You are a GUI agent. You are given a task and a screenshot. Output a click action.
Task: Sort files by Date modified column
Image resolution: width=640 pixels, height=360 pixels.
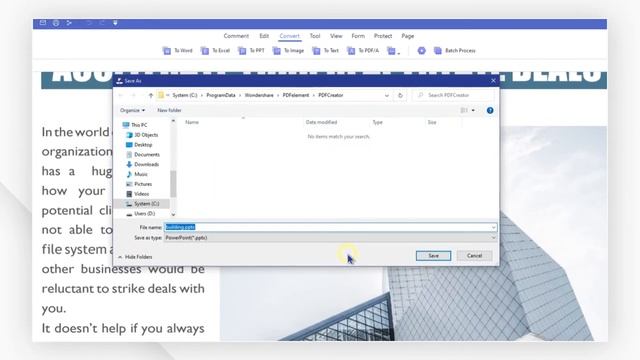(321, 122)
